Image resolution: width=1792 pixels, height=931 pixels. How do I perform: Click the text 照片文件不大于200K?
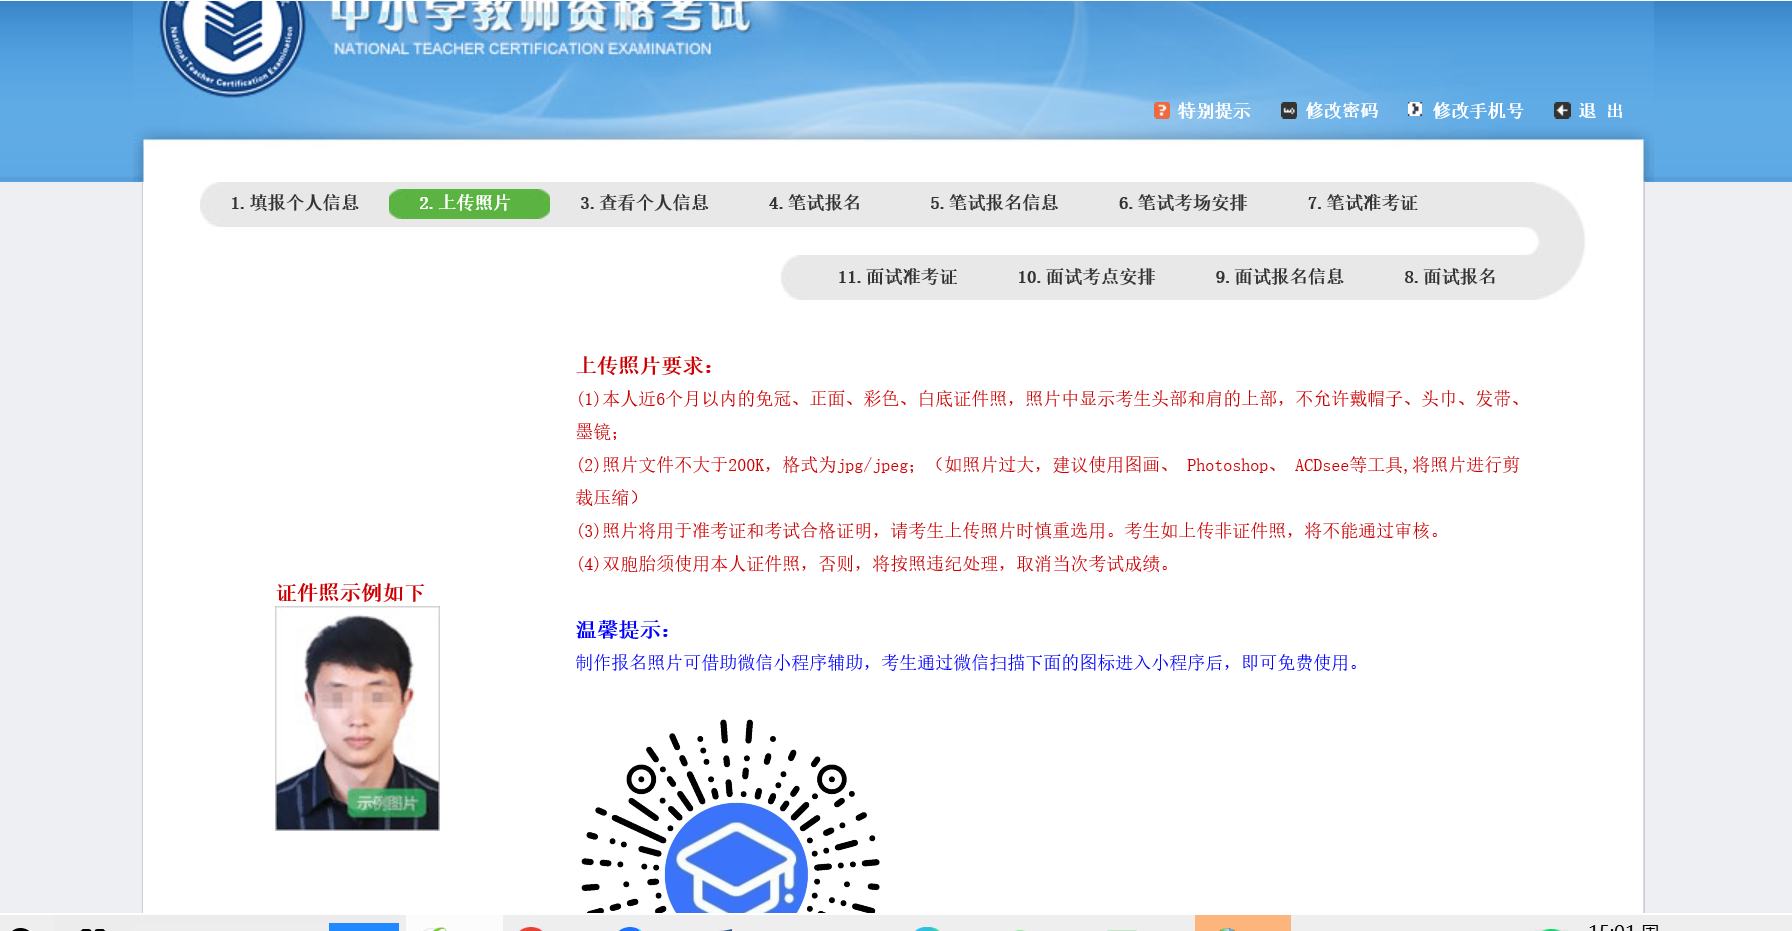pyautogui.click(x=683, y=465)
